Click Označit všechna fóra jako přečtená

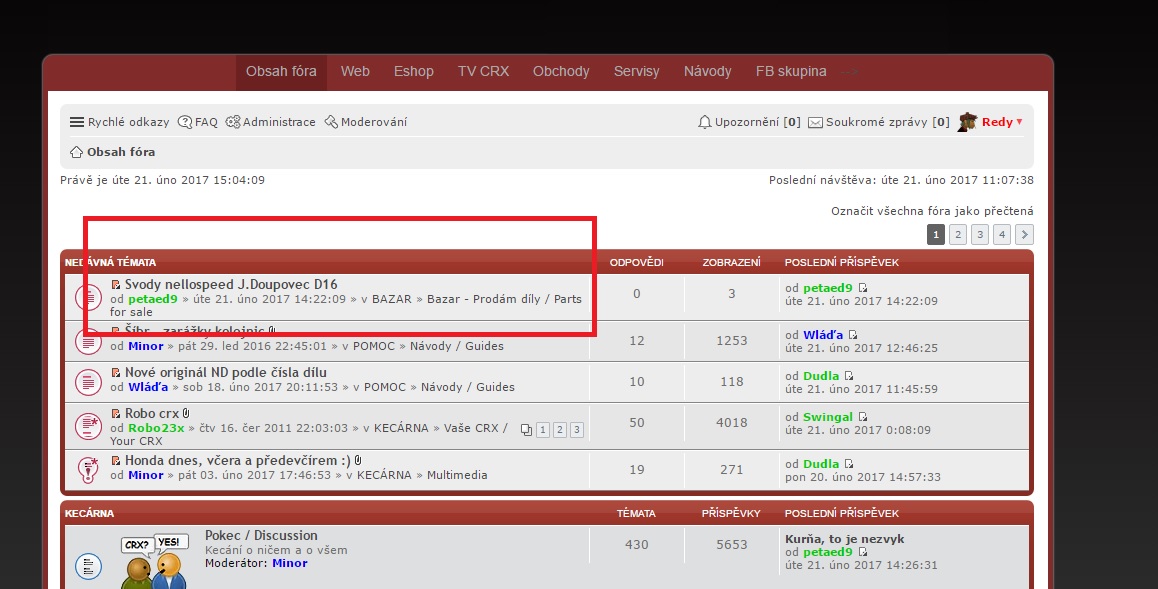[931, 211]
